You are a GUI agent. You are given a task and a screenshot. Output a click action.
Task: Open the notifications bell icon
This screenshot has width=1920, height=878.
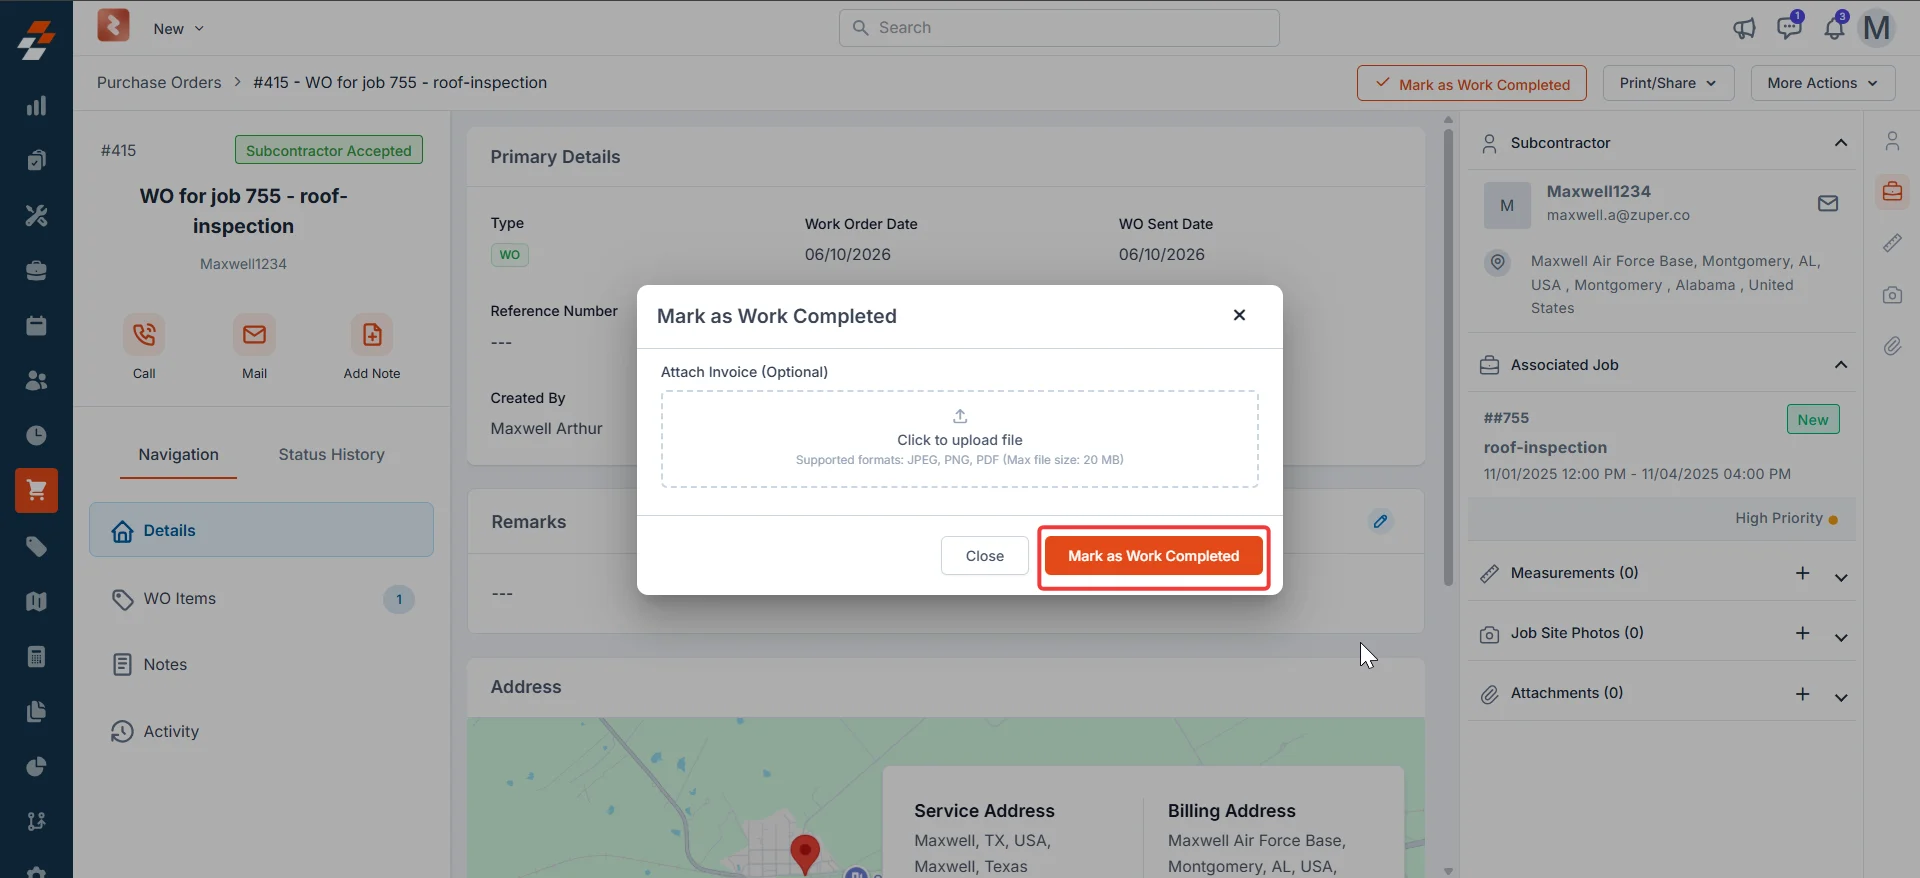pyautogui.click(x=1834, y=28)
